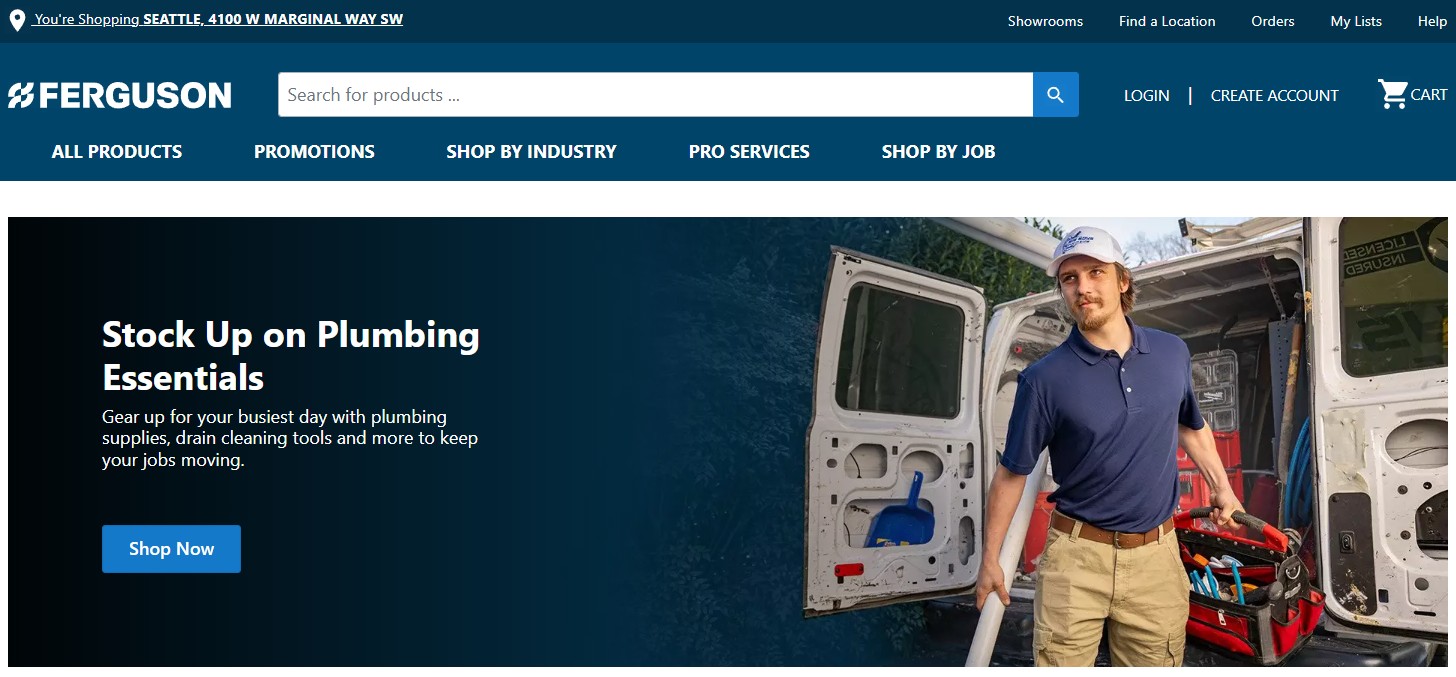Open the Find a Location link

(1167, 21)
